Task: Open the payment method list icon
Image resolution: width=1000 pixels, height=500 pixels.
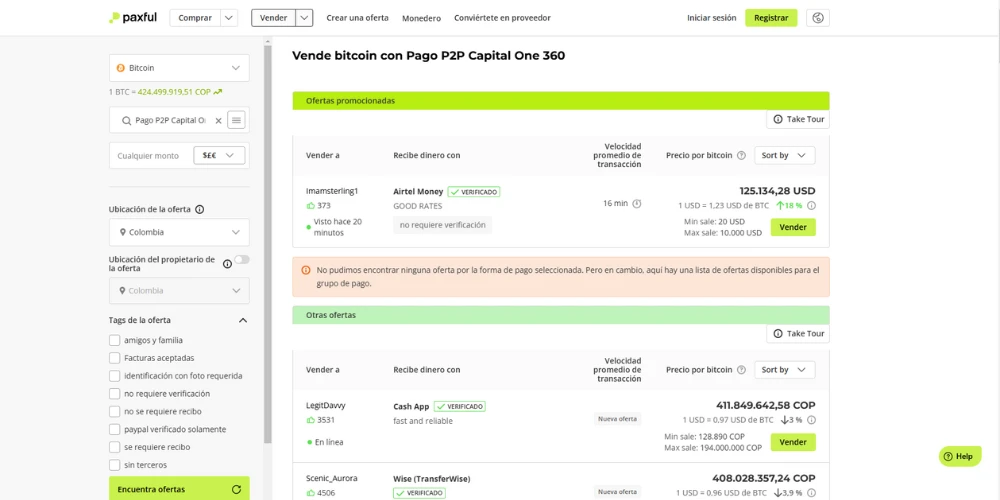Action: pyautogui.click(x=237, y=120)
